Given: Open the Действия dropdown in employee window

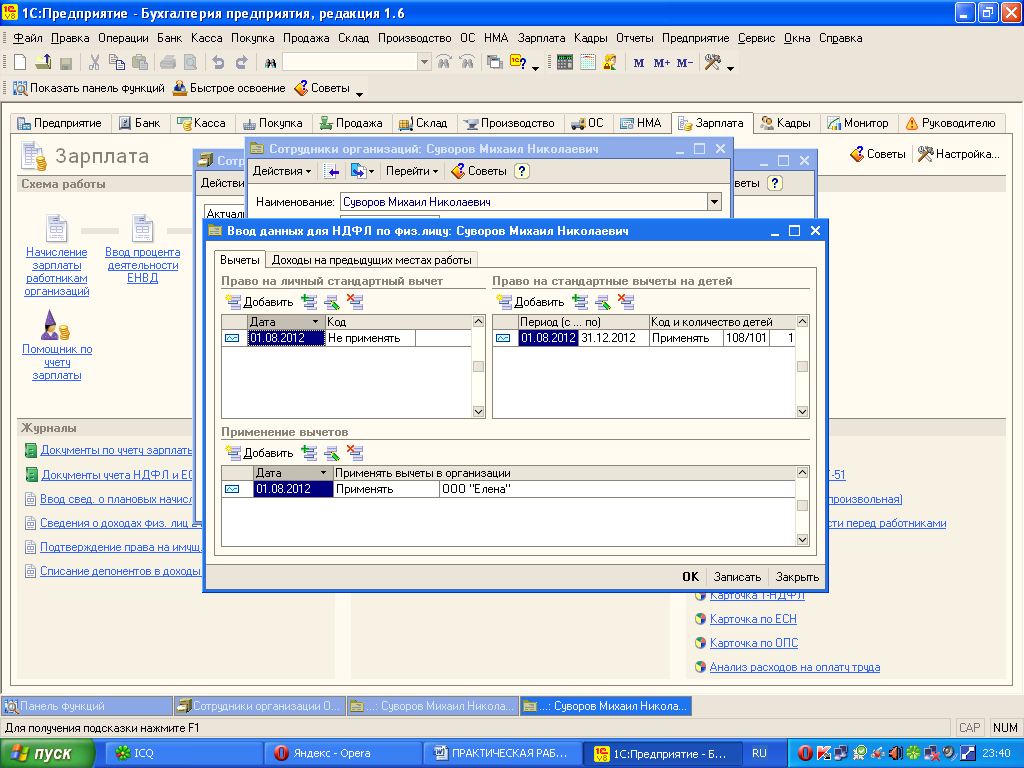Looking at the screenshot, I should [x=282, y=171].
